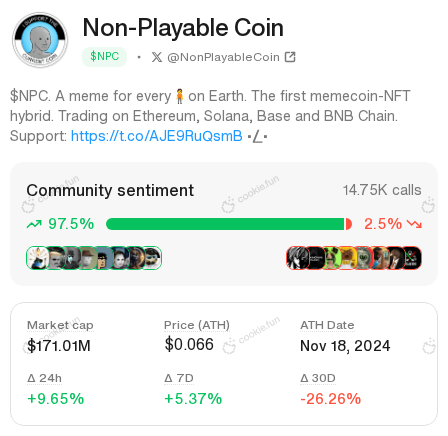Screen dimensions: 448x436
Task: Click the green bullish trend arrow icon
Action: tap(34, 224)
